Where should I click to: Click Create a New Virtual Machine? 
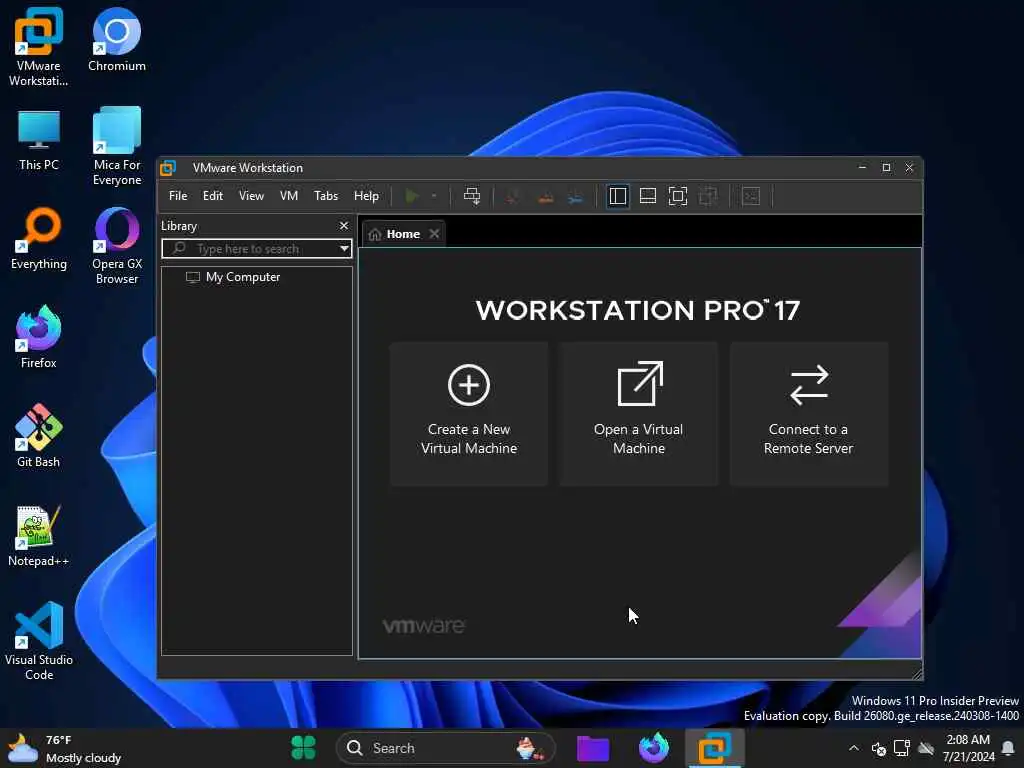coord(469,414)
